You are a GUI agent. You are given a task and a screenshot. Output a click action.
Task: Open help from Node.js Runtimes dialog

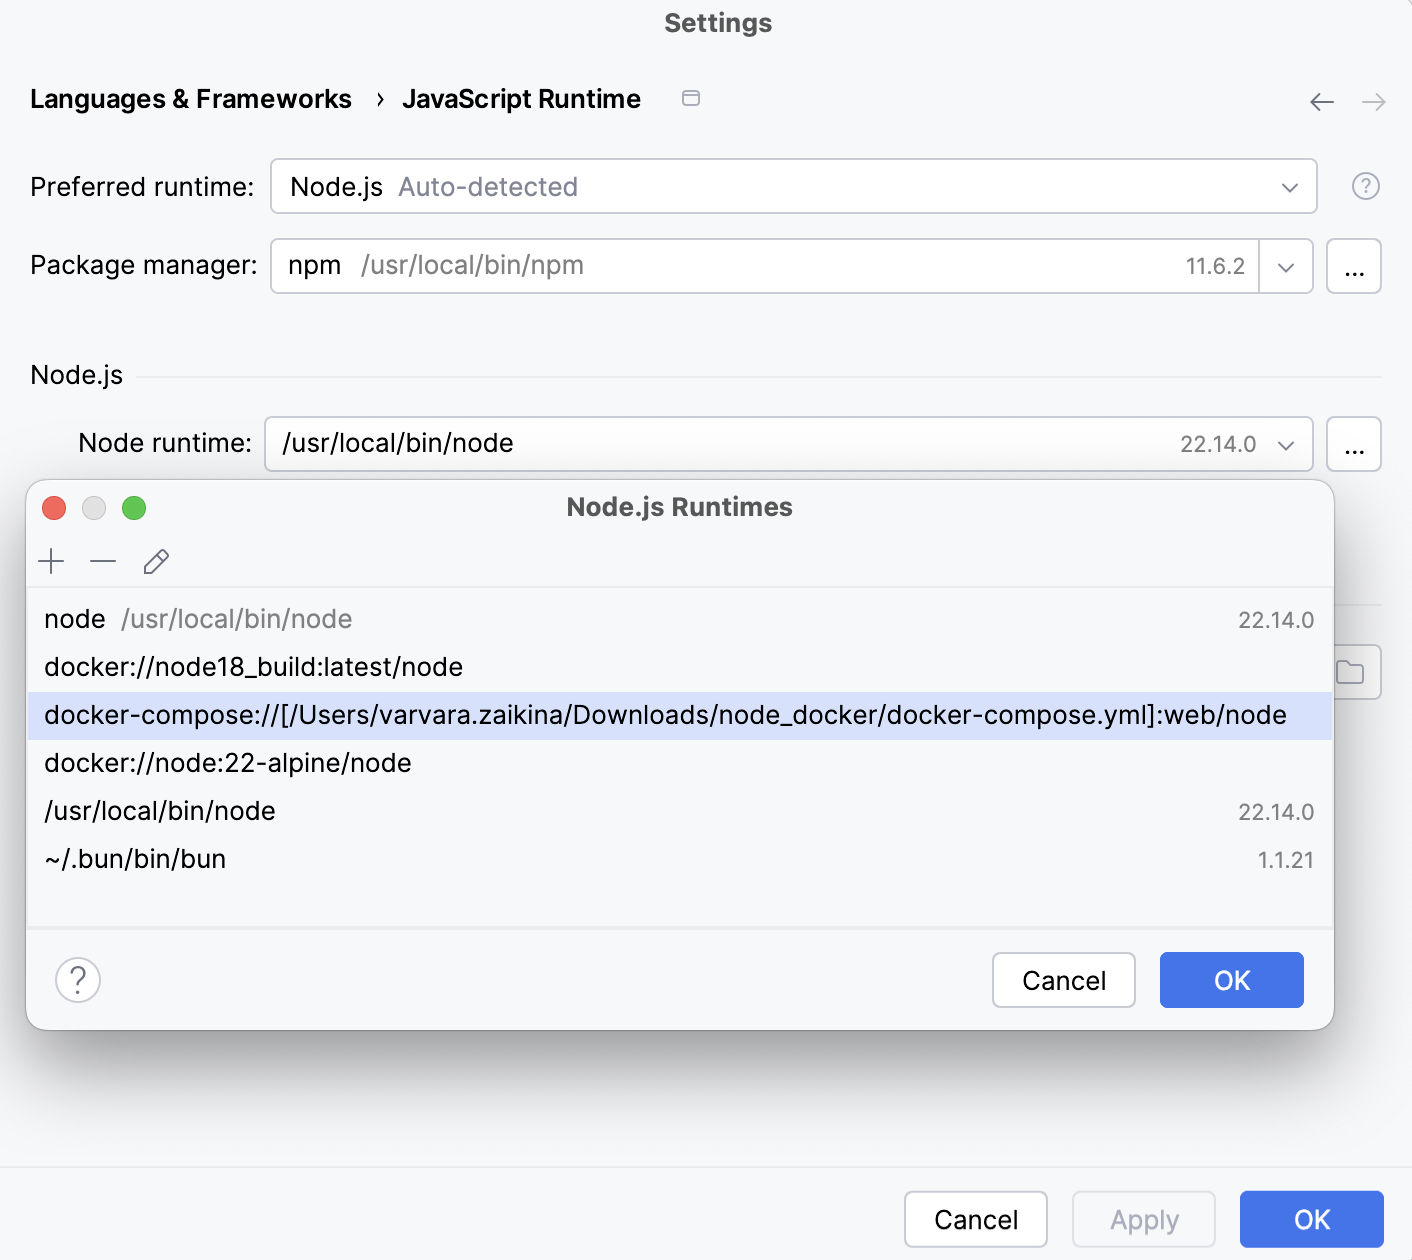(x=77, y=980)
